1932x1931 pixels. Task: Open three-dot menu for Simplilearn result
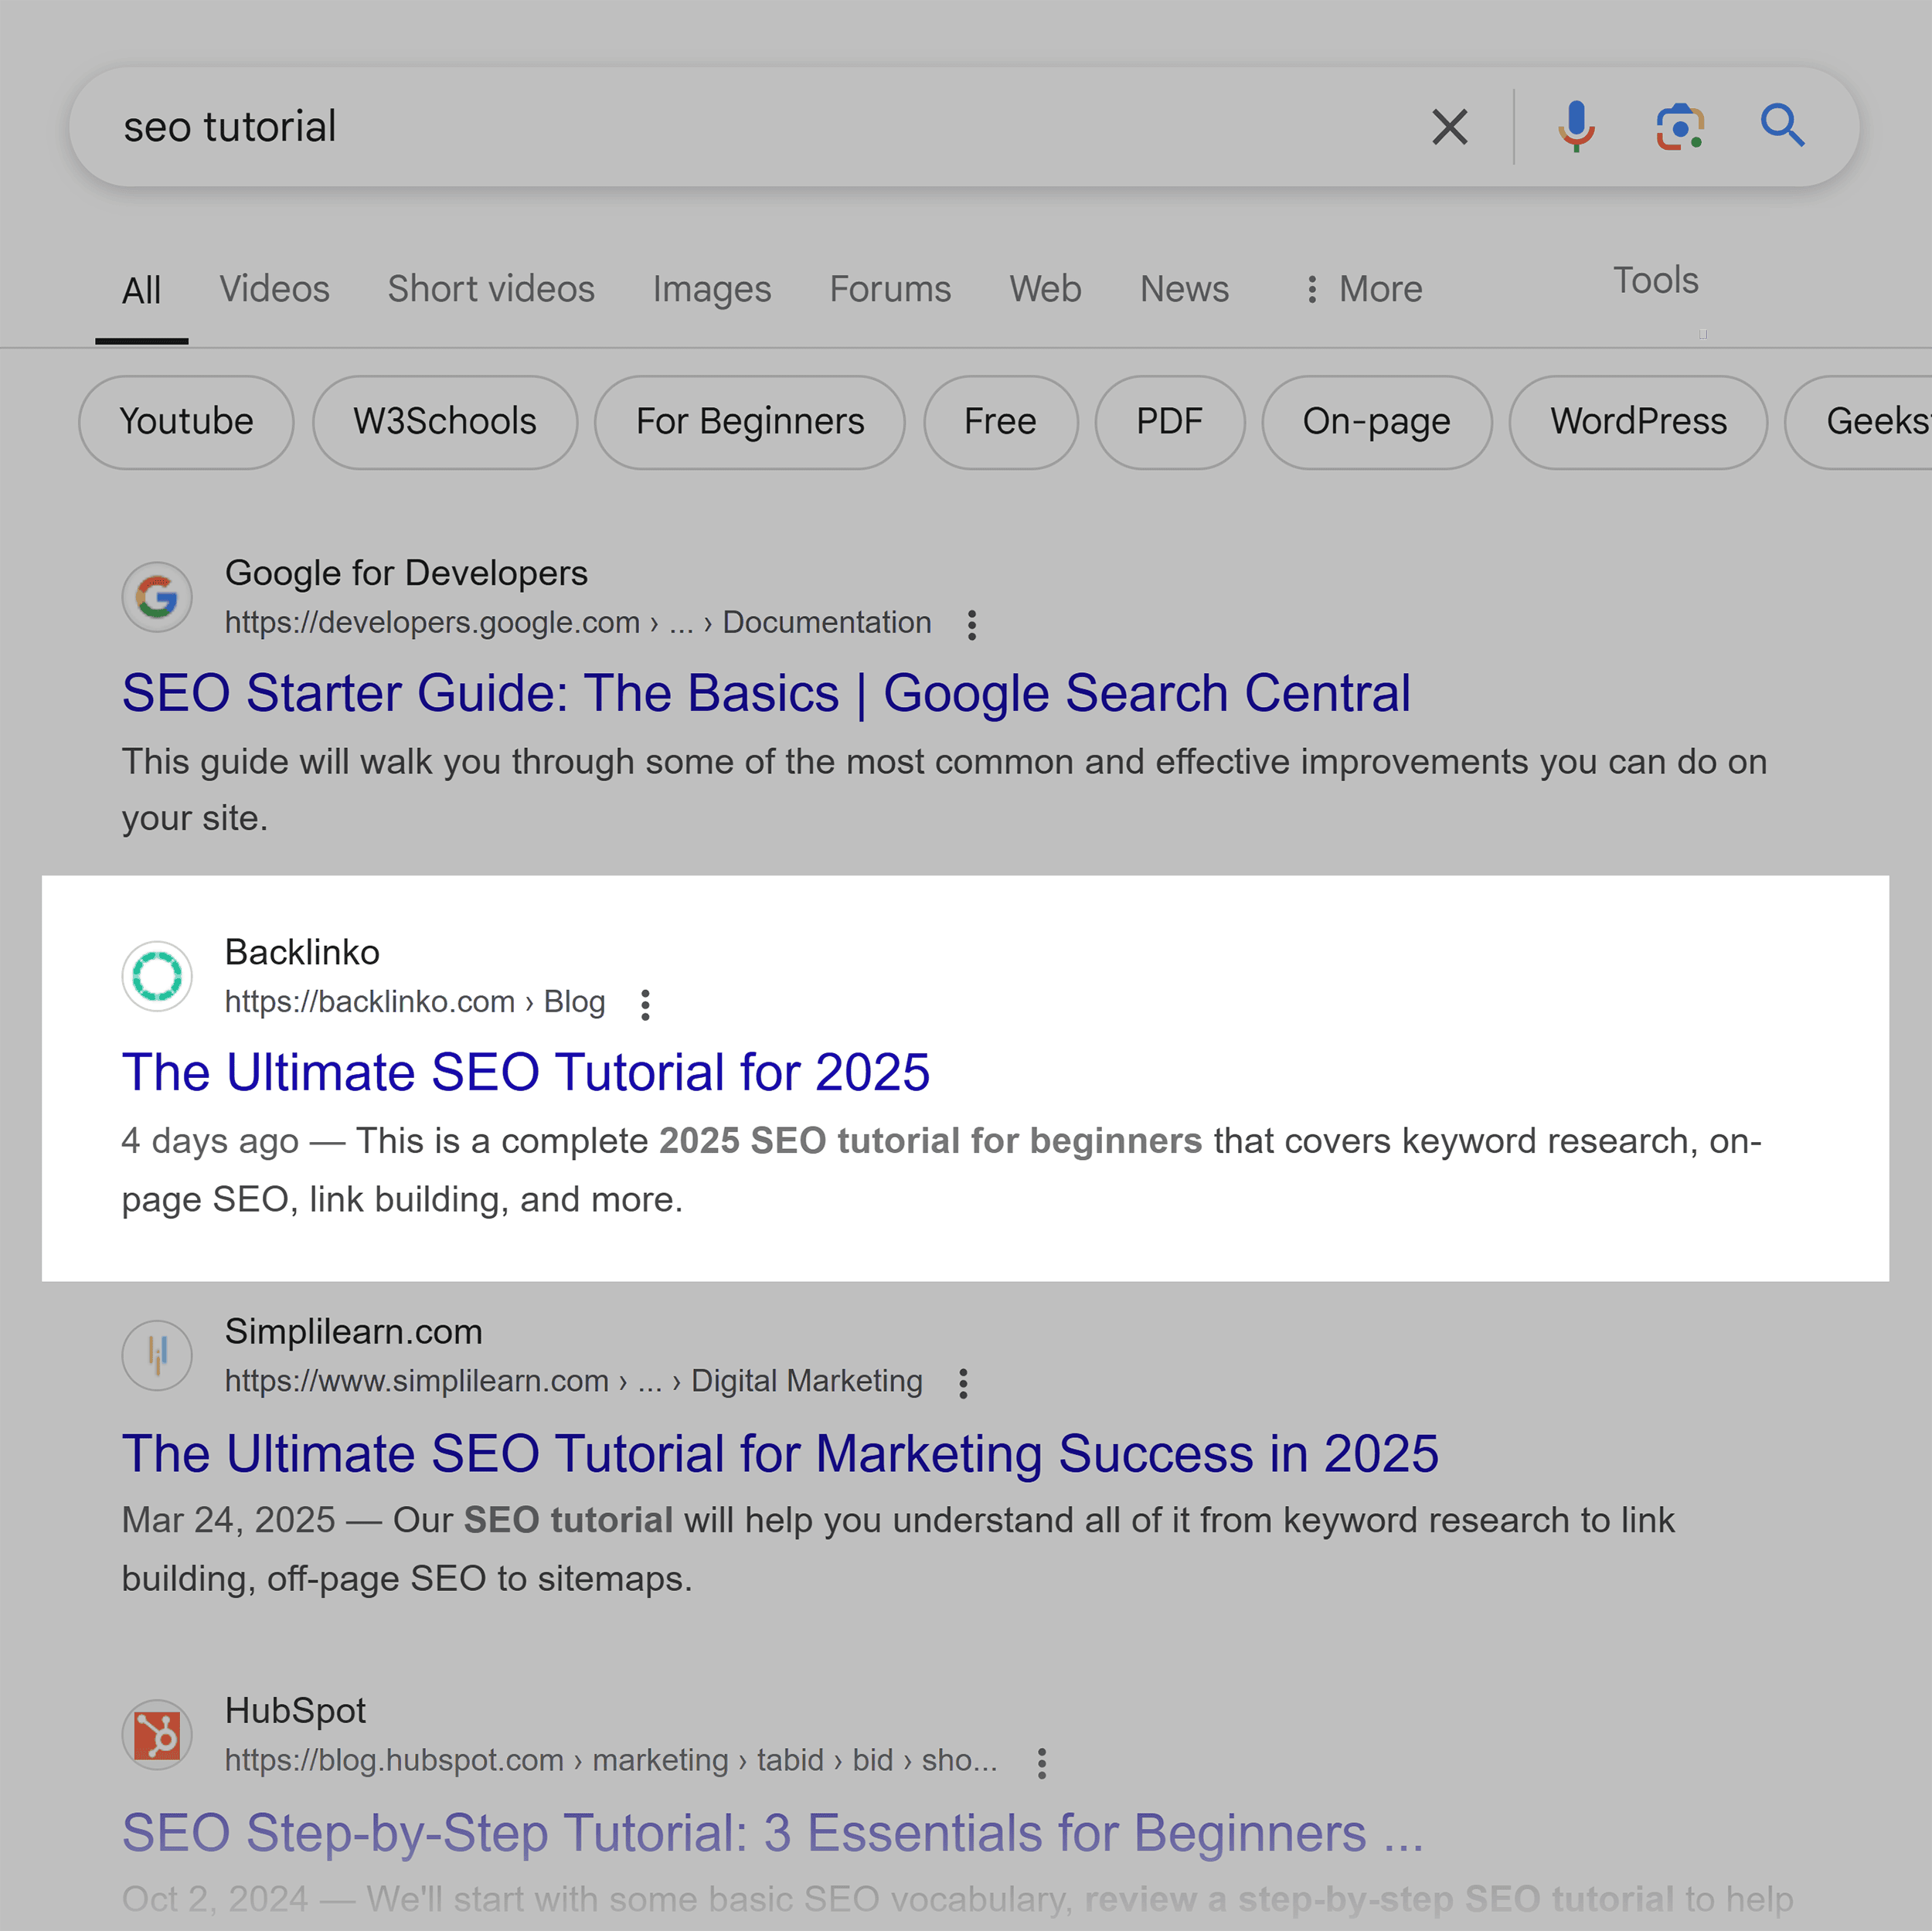pos(963,1383)
